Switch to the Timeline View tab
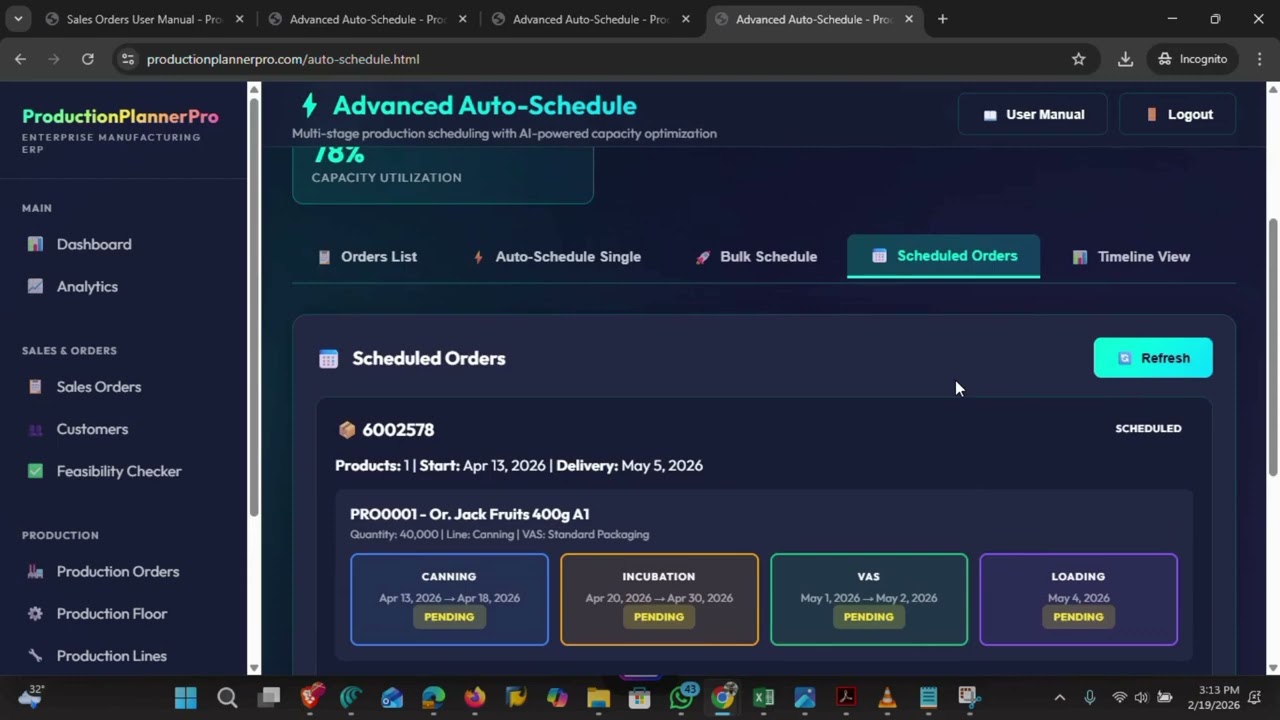The image size is (1280, 720). tap(1131, 257)
